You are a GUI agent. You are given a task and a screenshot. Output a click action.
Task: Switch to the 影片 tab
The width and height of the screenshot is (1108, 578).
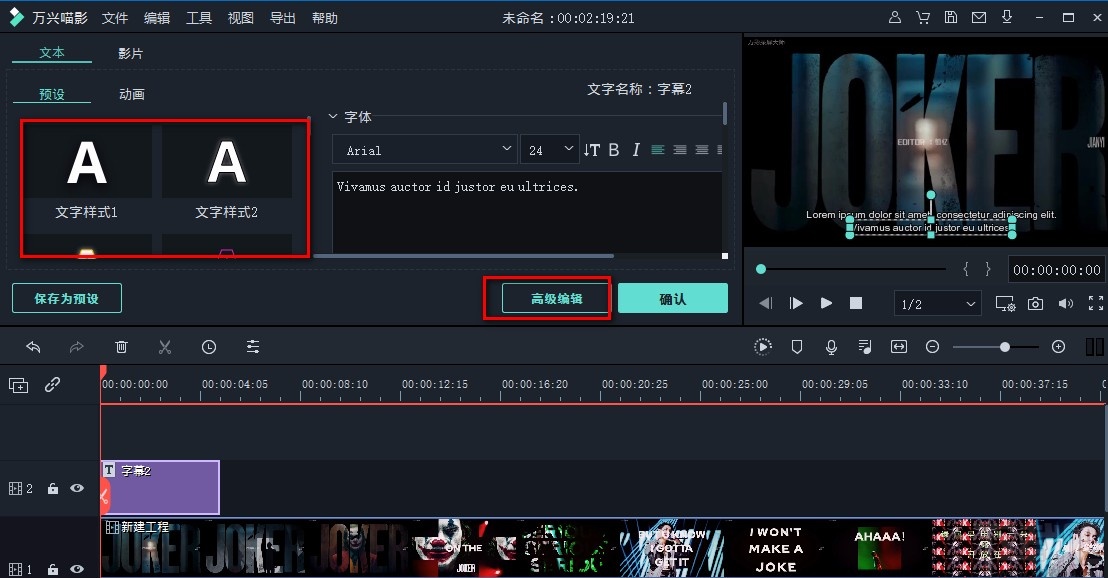[131, 53]
